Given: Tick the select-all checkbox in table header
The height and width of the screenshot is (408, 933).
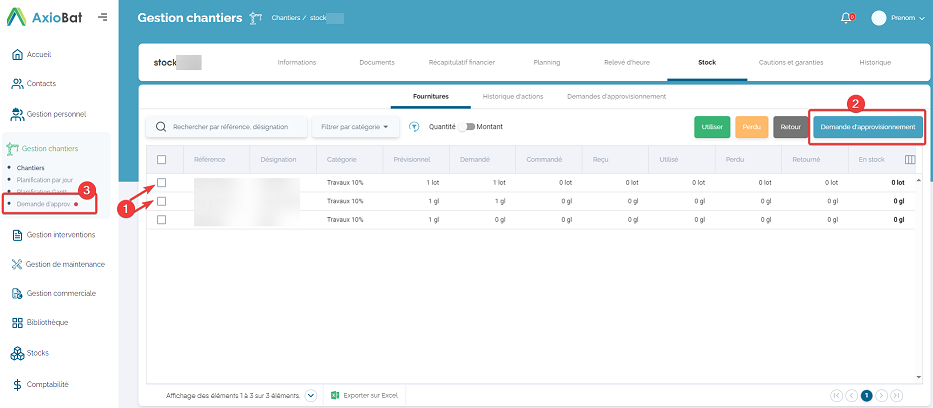Looking at the screenshot, I should [161, 160].
